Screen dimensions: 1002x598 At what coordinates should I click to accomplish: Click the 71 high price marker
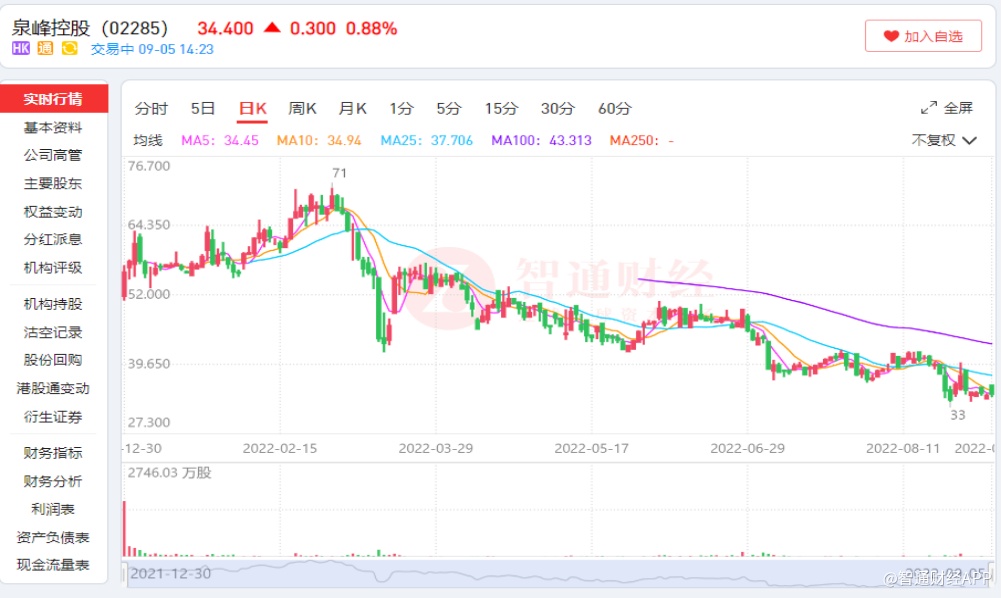339,172
